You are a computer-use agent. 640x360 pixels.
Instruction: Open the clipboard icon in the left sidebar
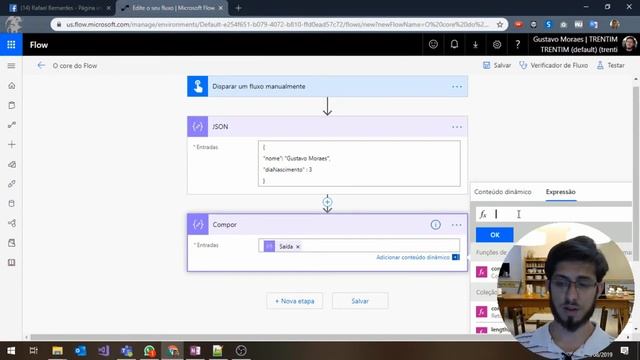[11, 105]
